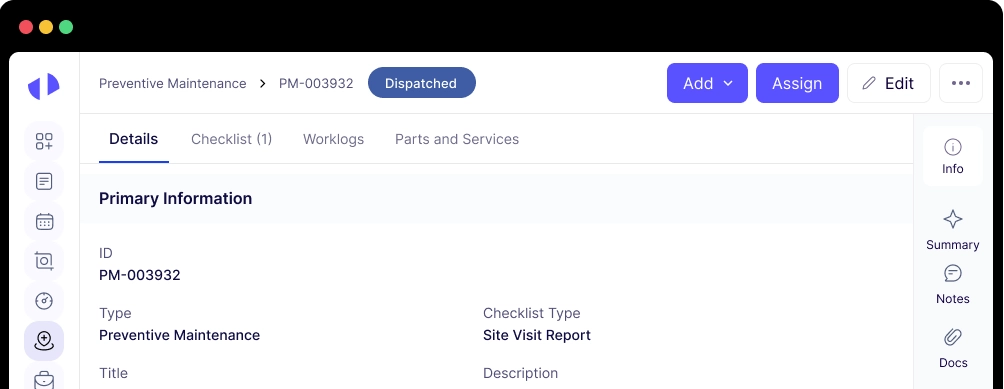
Task: Open the Summary sparkle panel
Action: pyautogui.click(x=952, y=230)
